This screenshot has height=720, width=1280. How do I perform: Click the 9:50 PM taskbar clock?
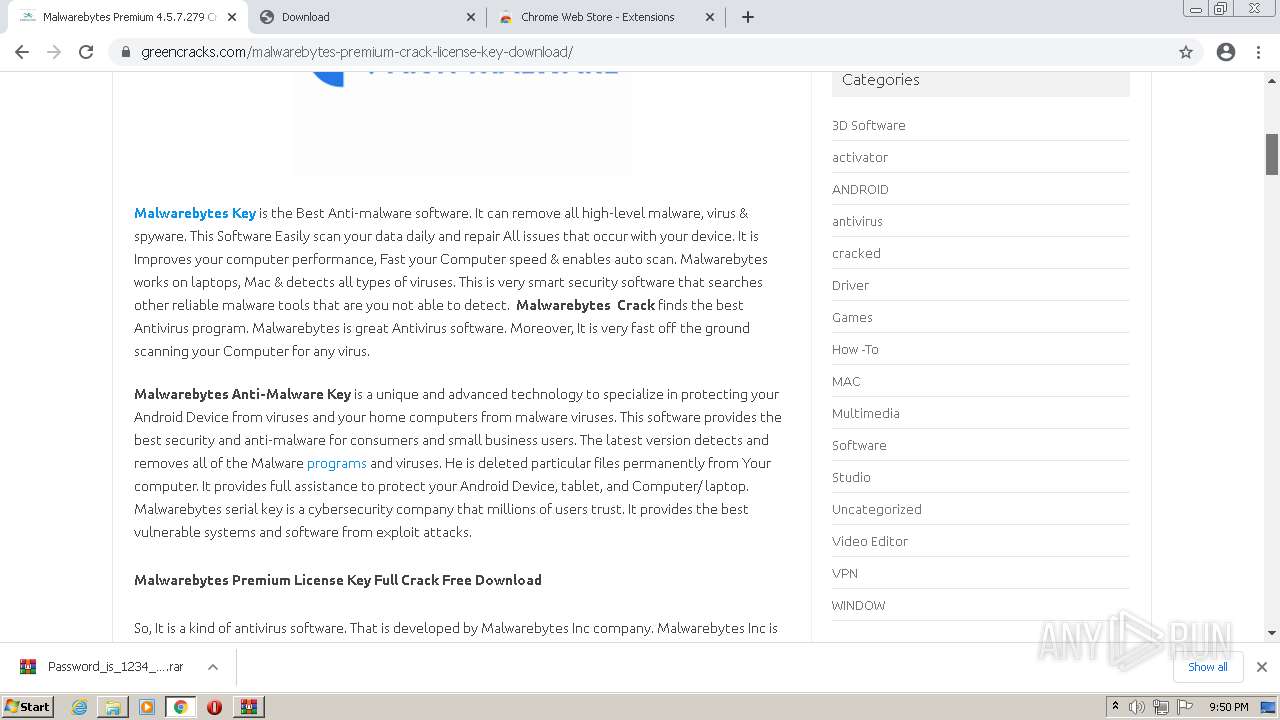(1229, 707)
